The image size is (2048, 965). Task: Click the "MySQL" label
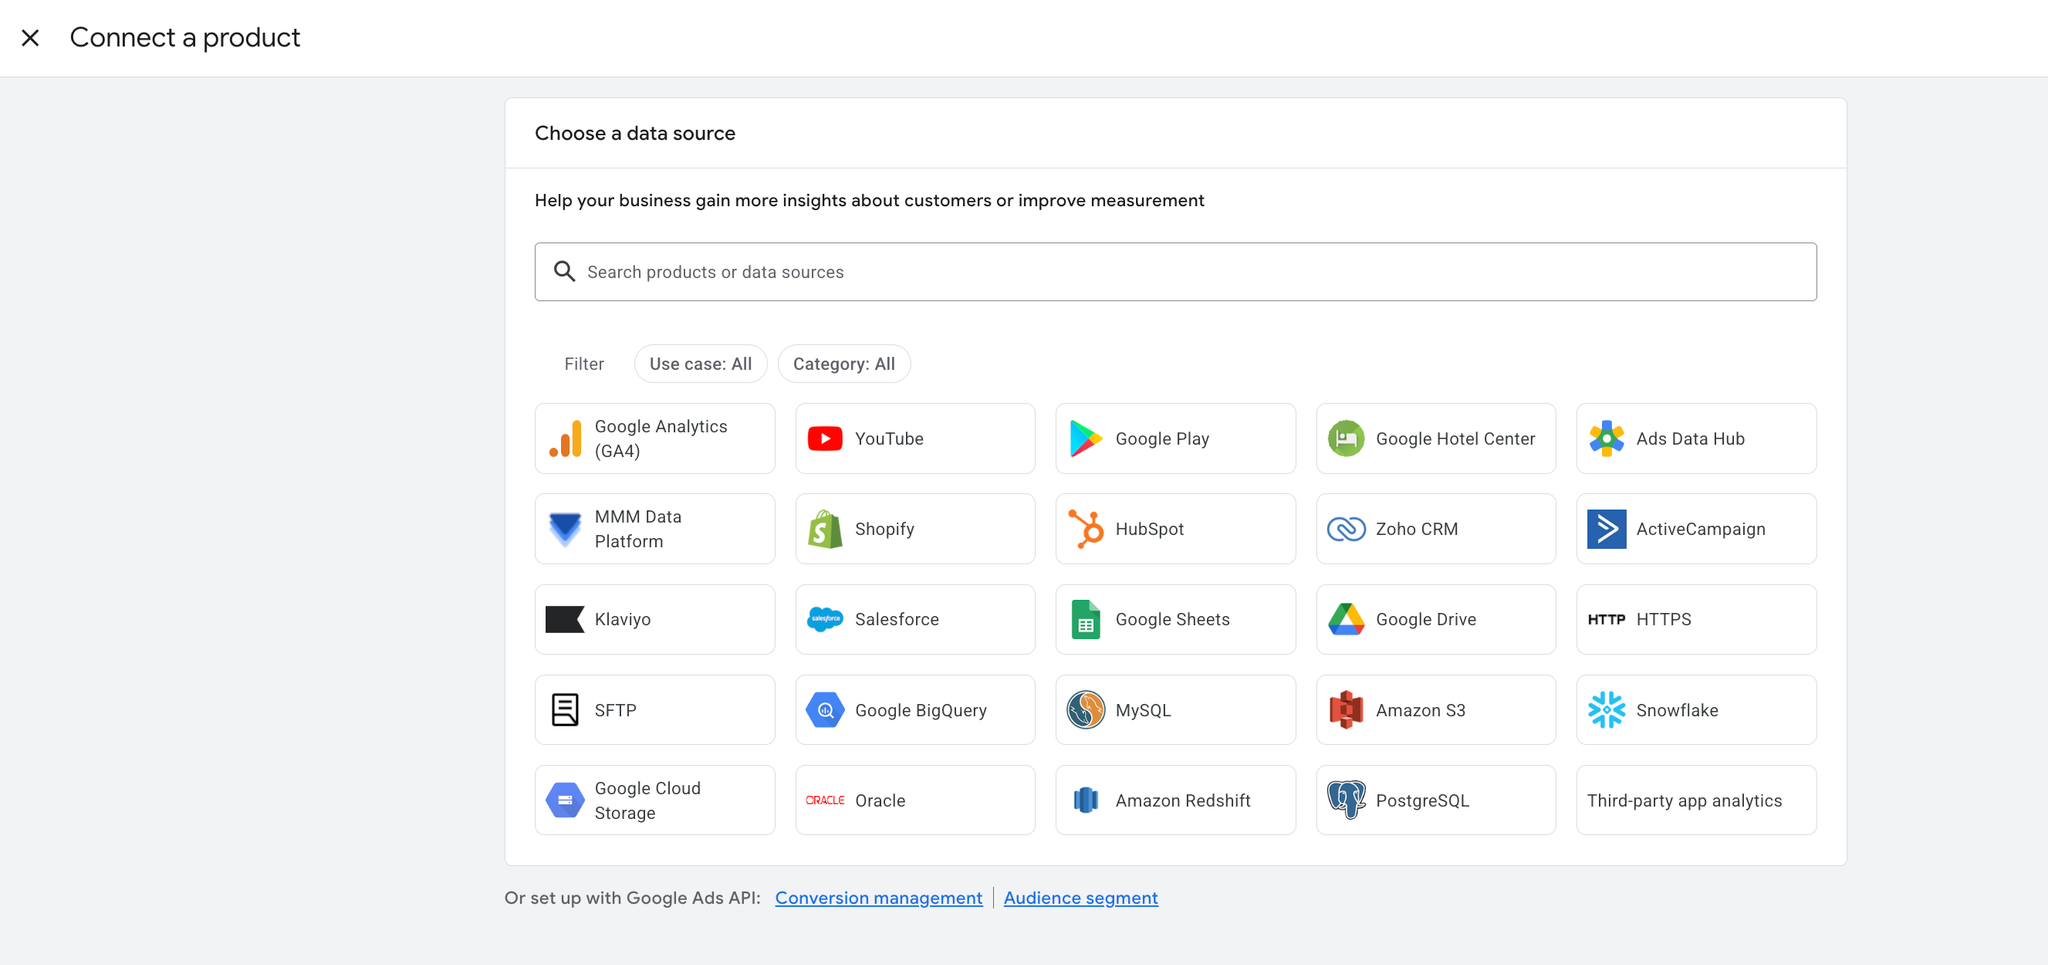1143,710
